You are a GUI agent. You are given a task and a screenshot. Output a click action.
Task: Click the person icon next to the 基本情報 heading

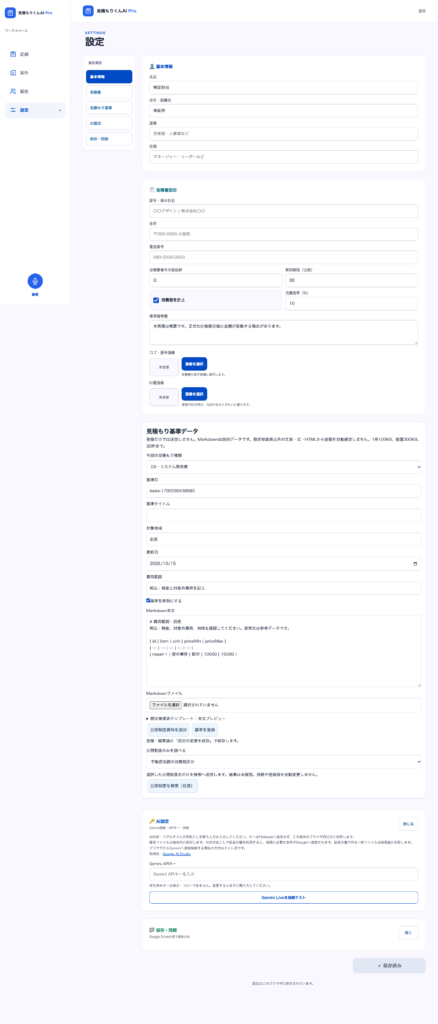coord(152,67)
